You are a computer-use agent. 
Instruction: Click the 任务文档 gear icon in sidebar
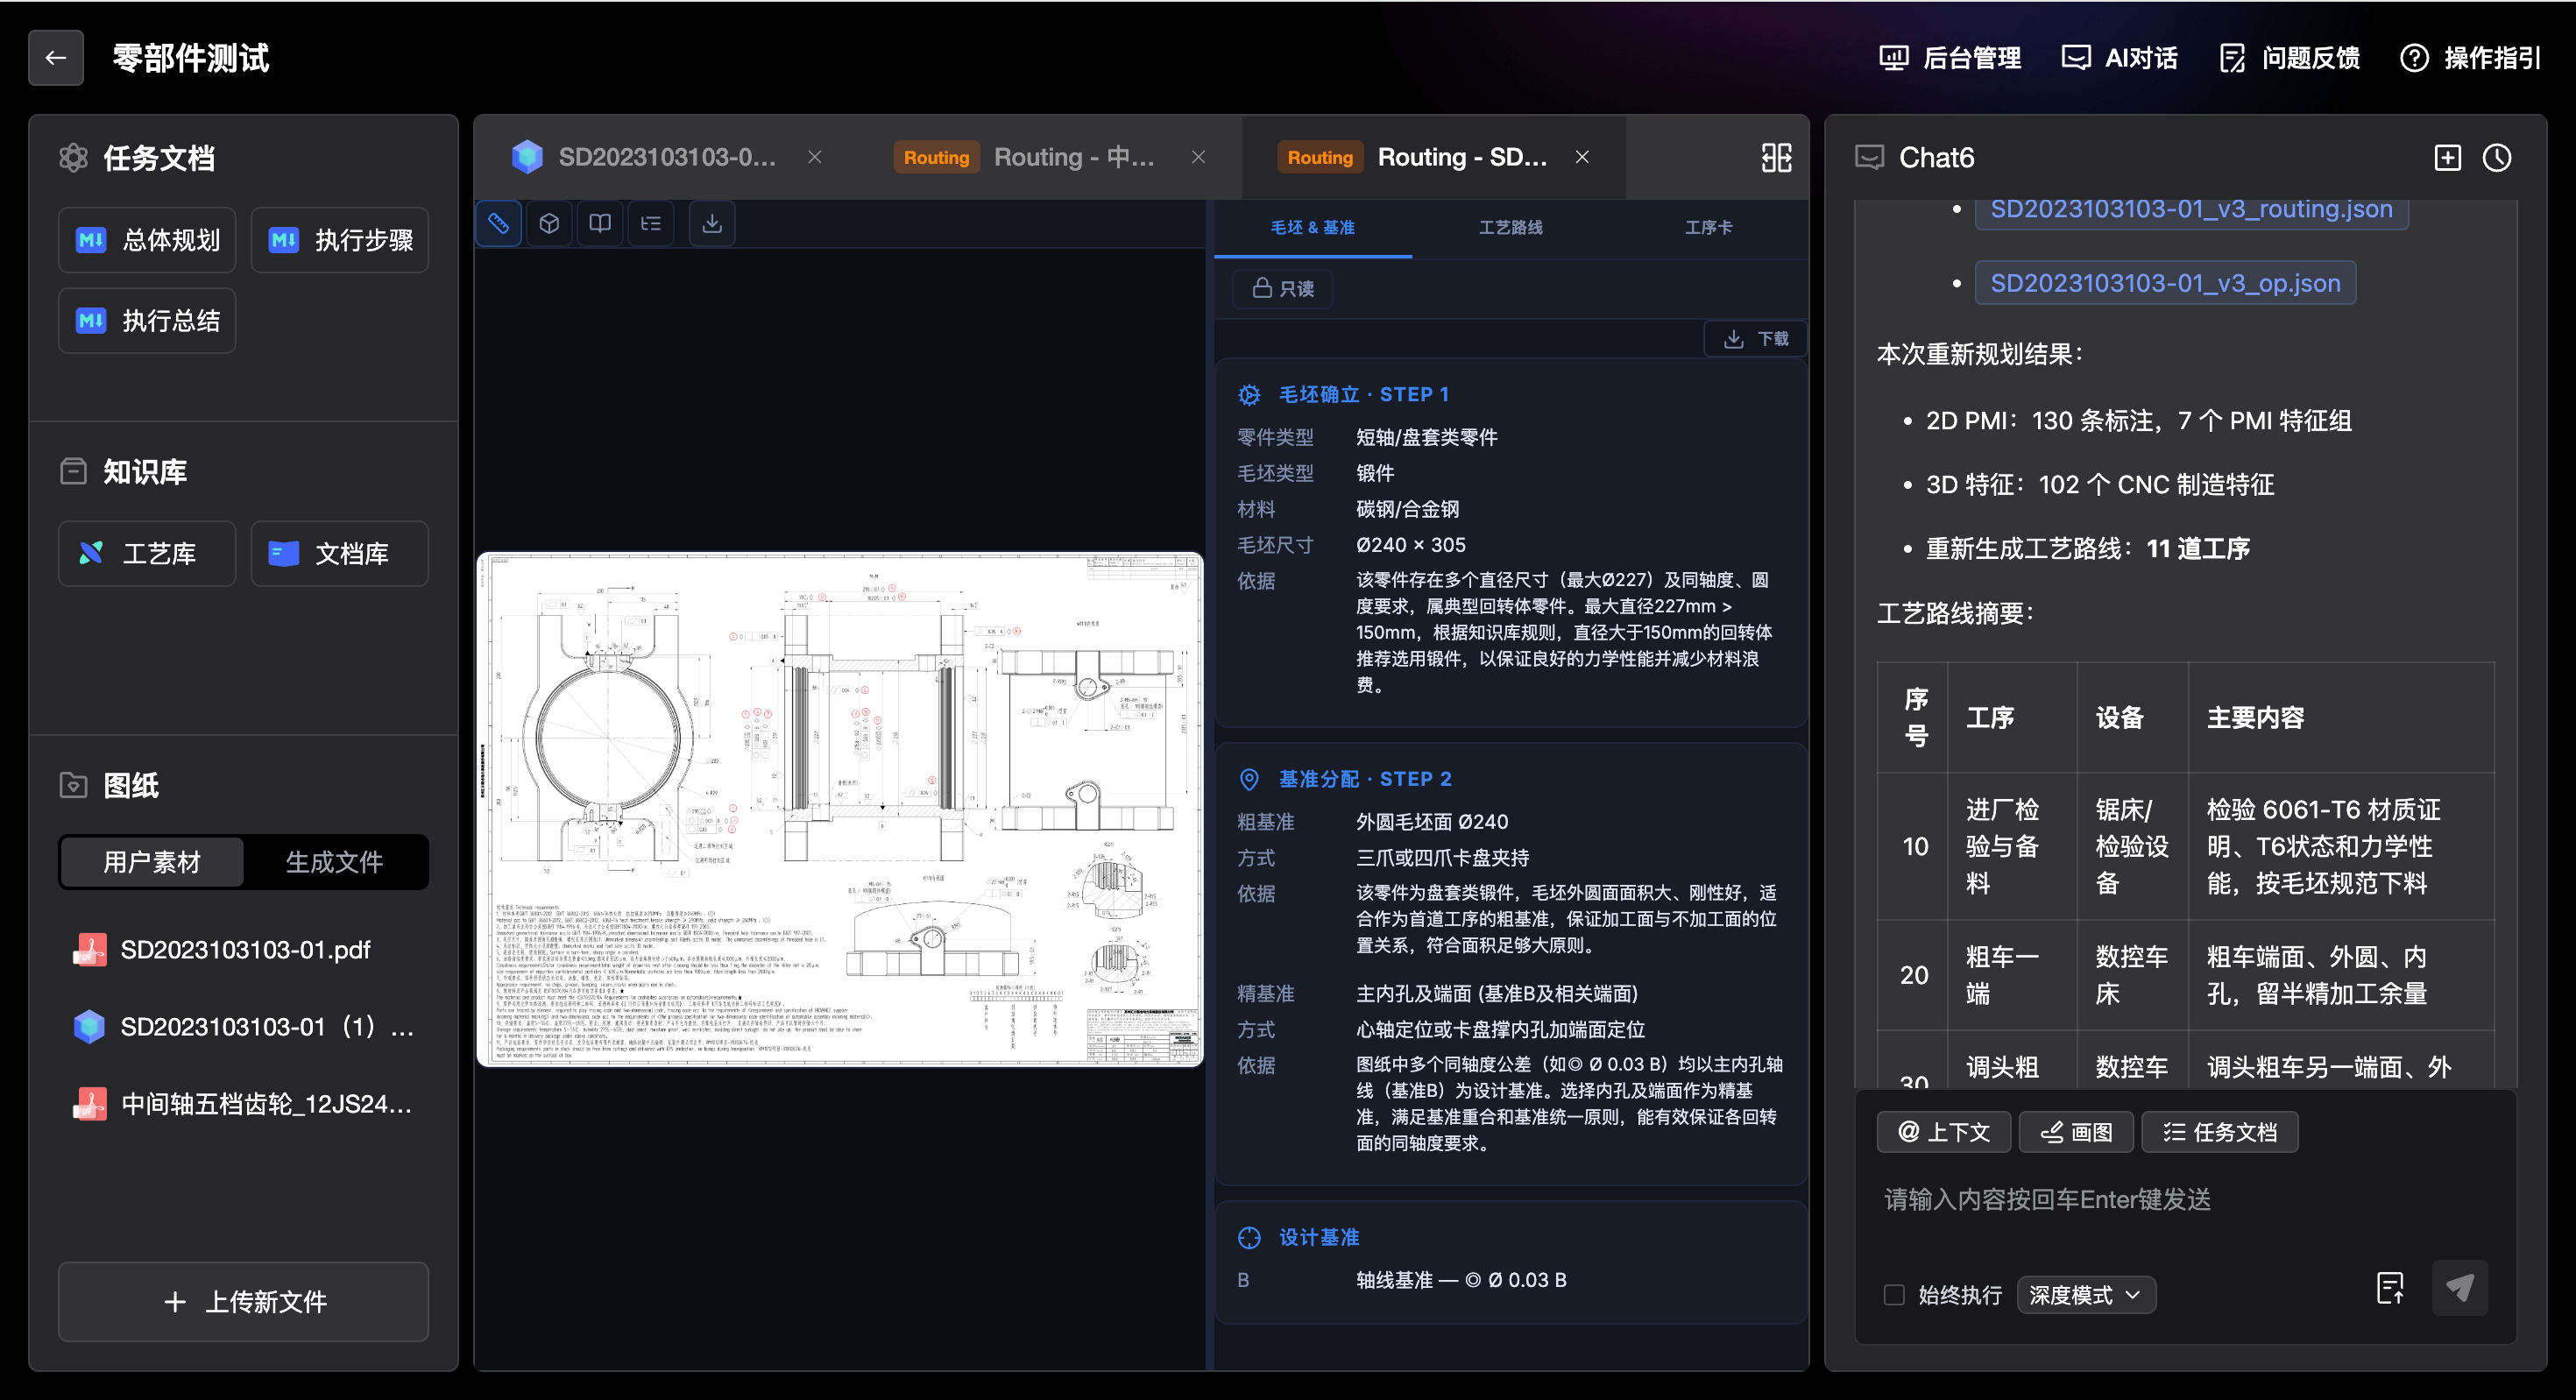(x=73, y=158)
